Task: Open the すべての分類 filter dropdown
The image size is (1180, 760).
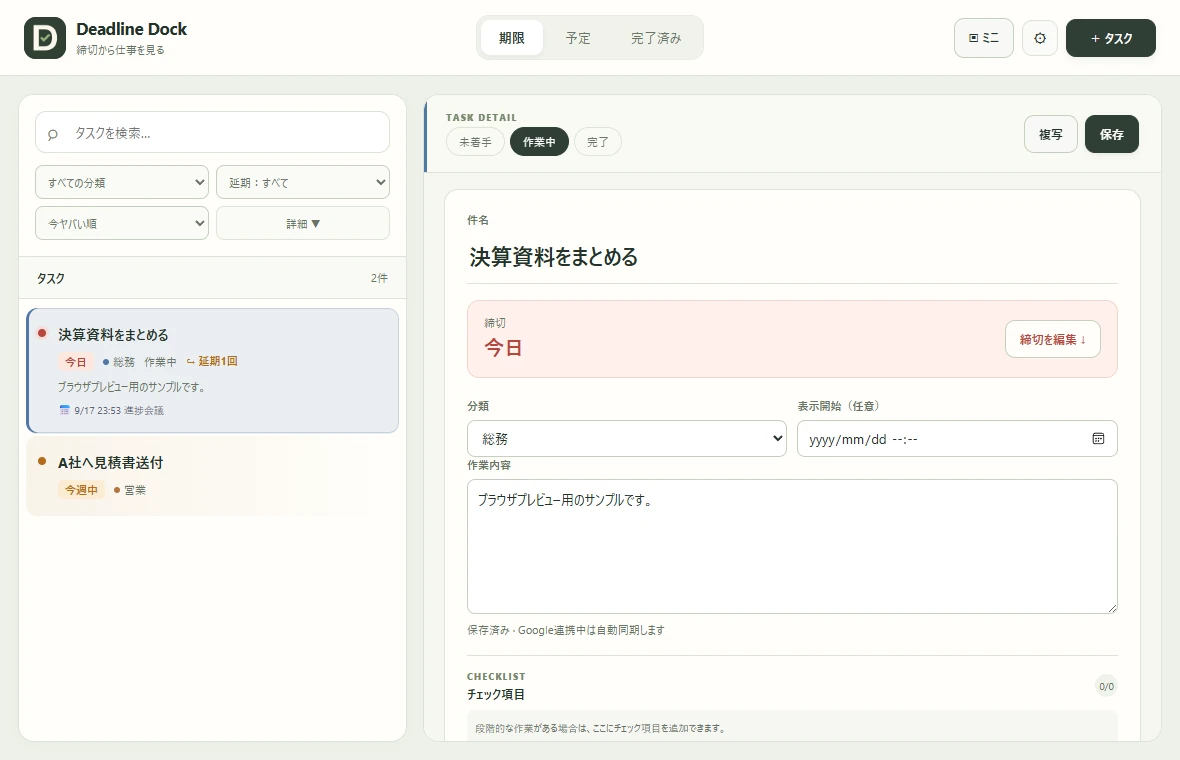Action: [122, 182]
